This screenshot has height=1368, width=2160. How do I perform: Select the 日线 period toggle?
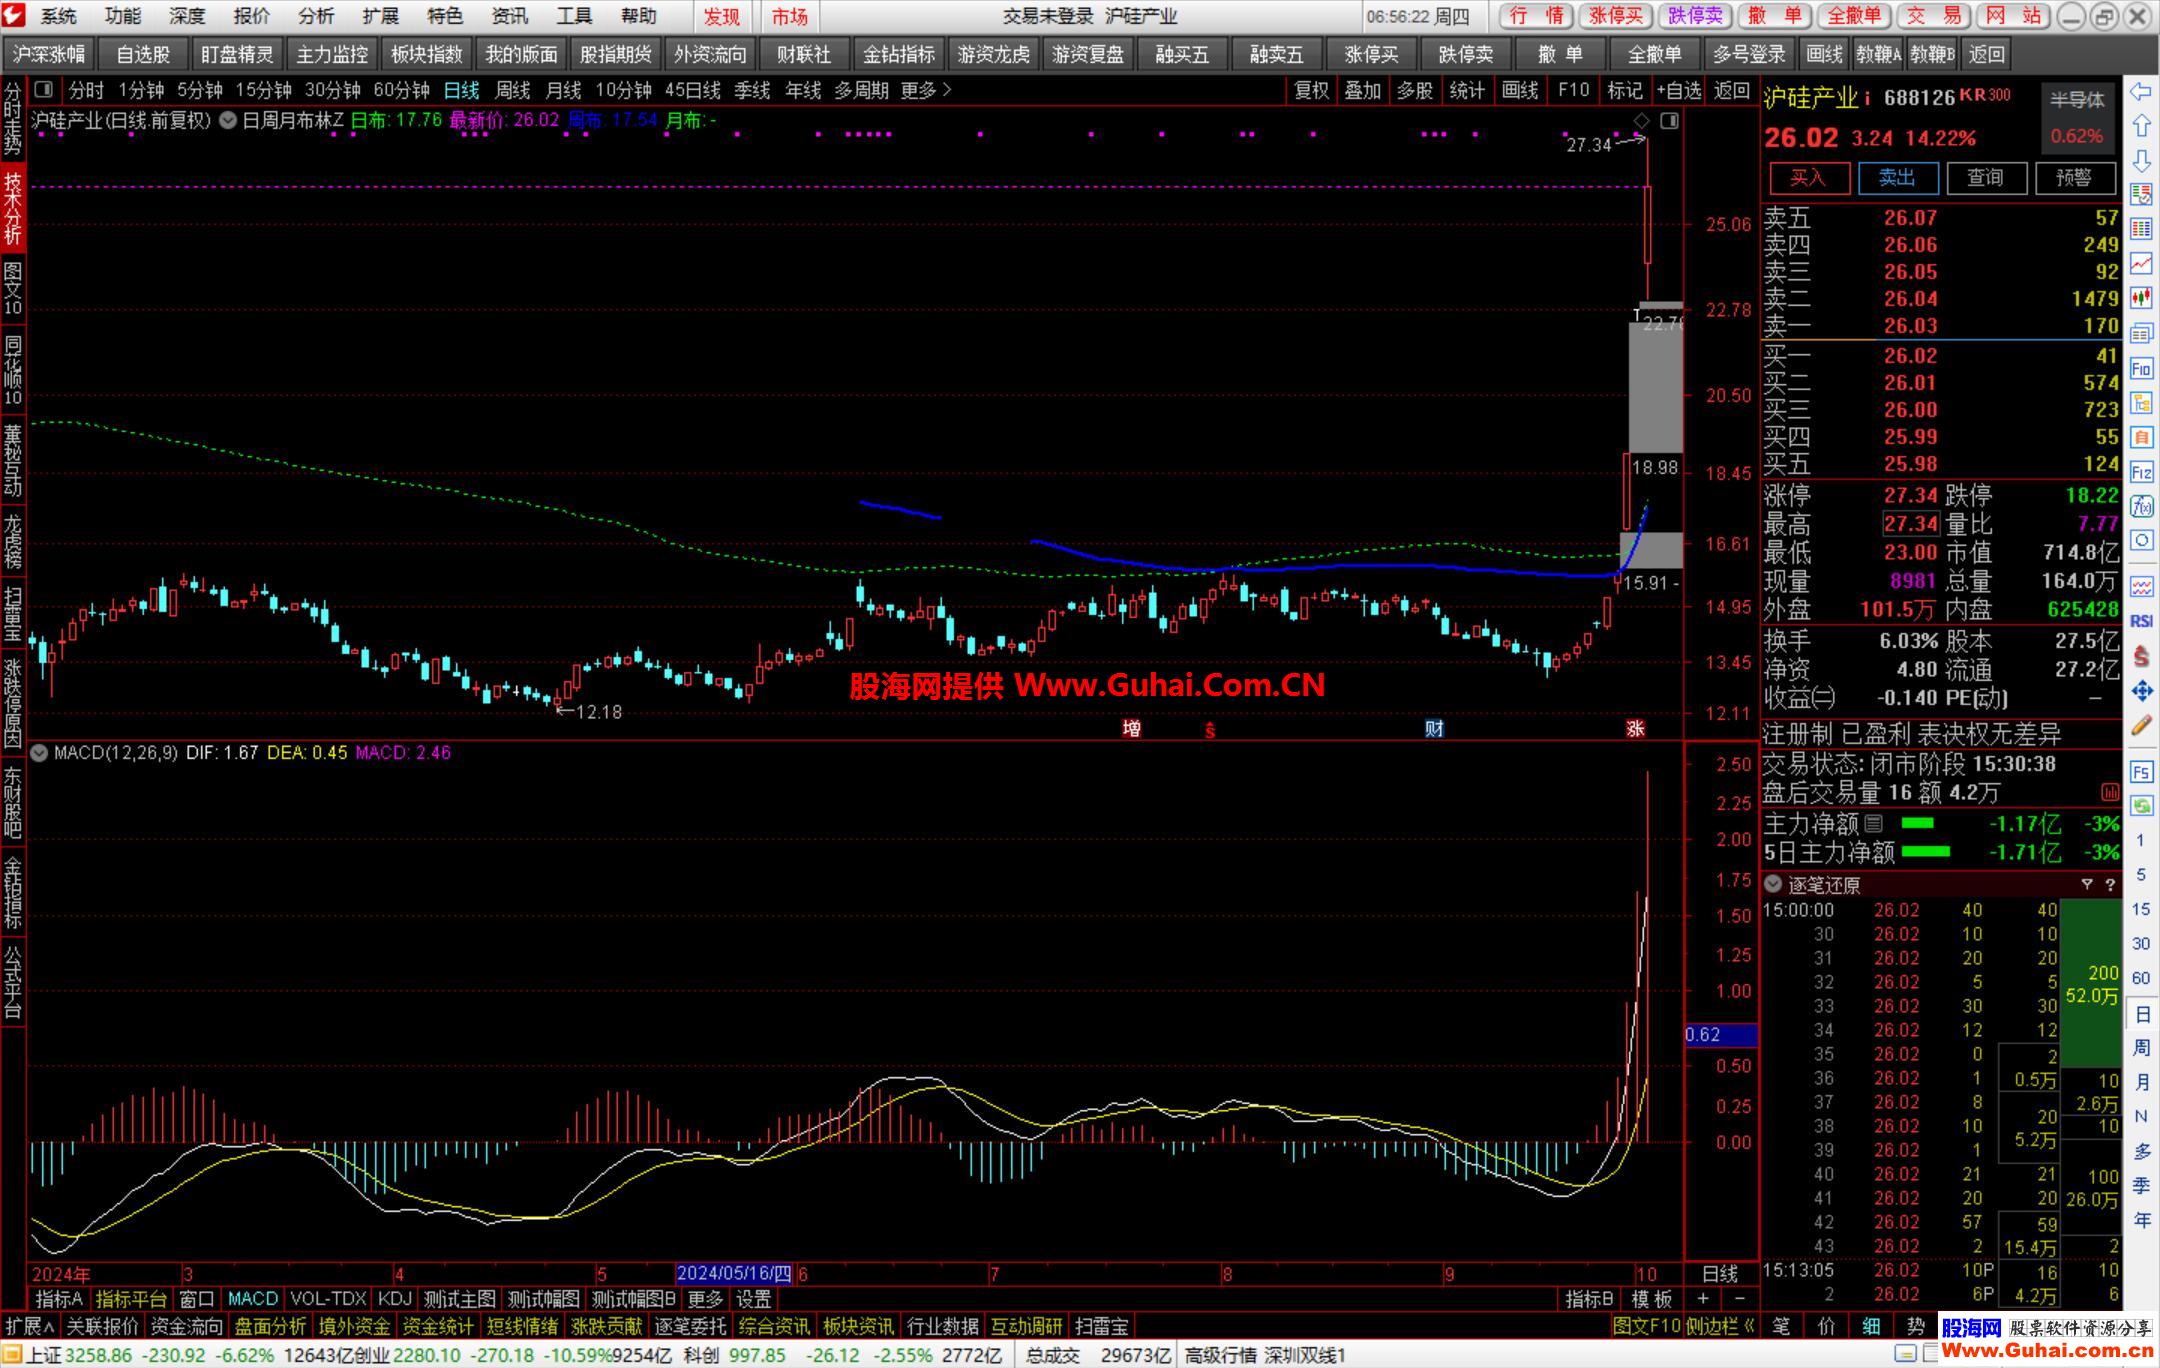tap(461, 90)
